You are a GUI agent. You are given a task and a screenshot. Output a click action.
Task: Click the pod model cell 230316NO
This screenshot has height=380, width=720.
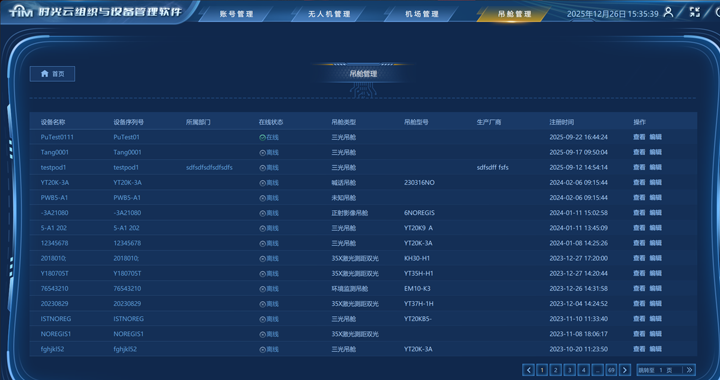tap(419, 183)
